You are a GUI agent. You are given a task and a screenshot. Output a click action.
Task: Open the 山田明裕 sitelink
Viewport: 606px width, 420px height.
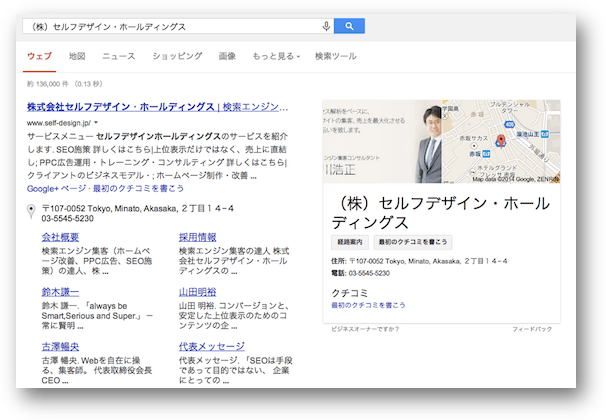[x=197, y=292]
